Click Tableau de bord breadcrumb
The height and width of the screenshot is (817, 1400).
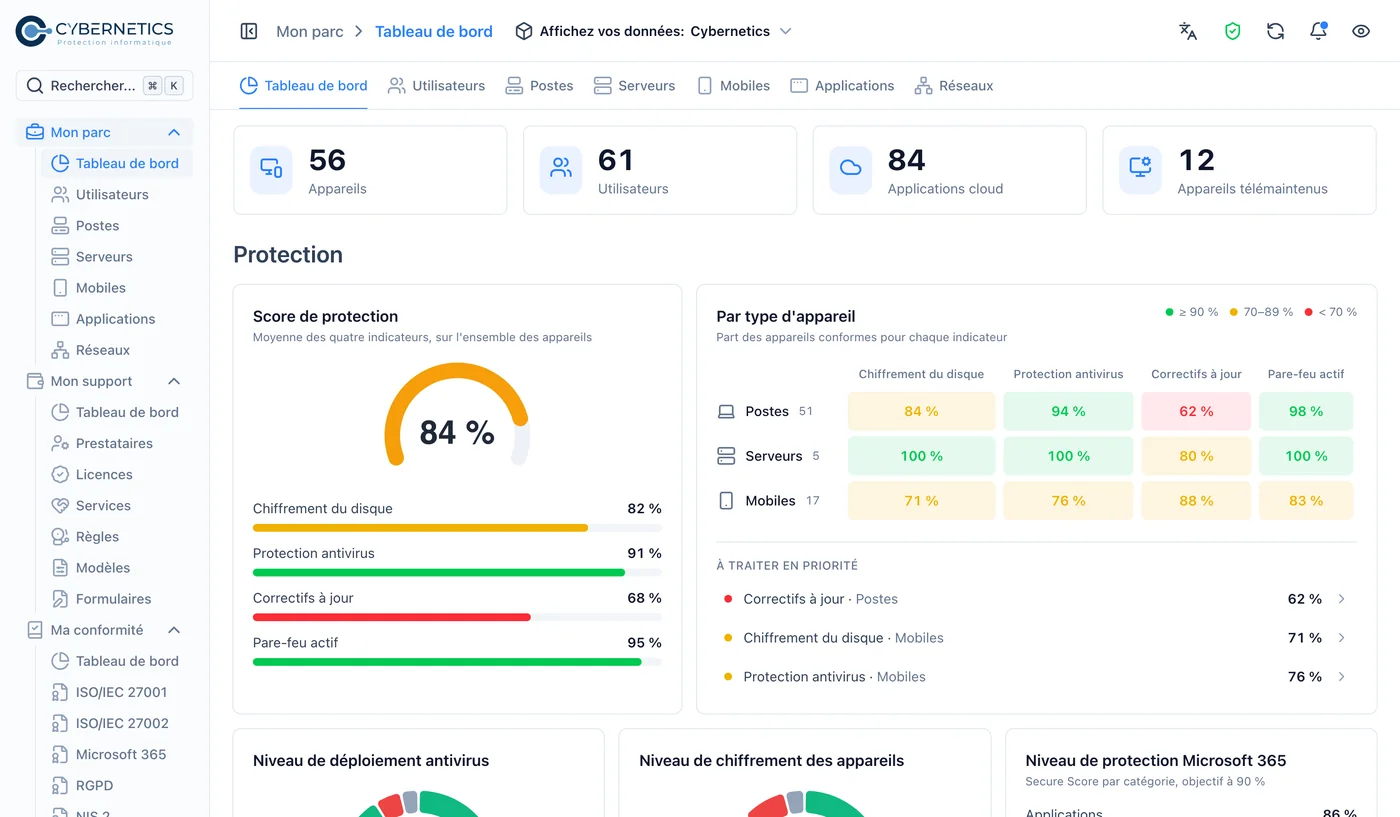434,31
